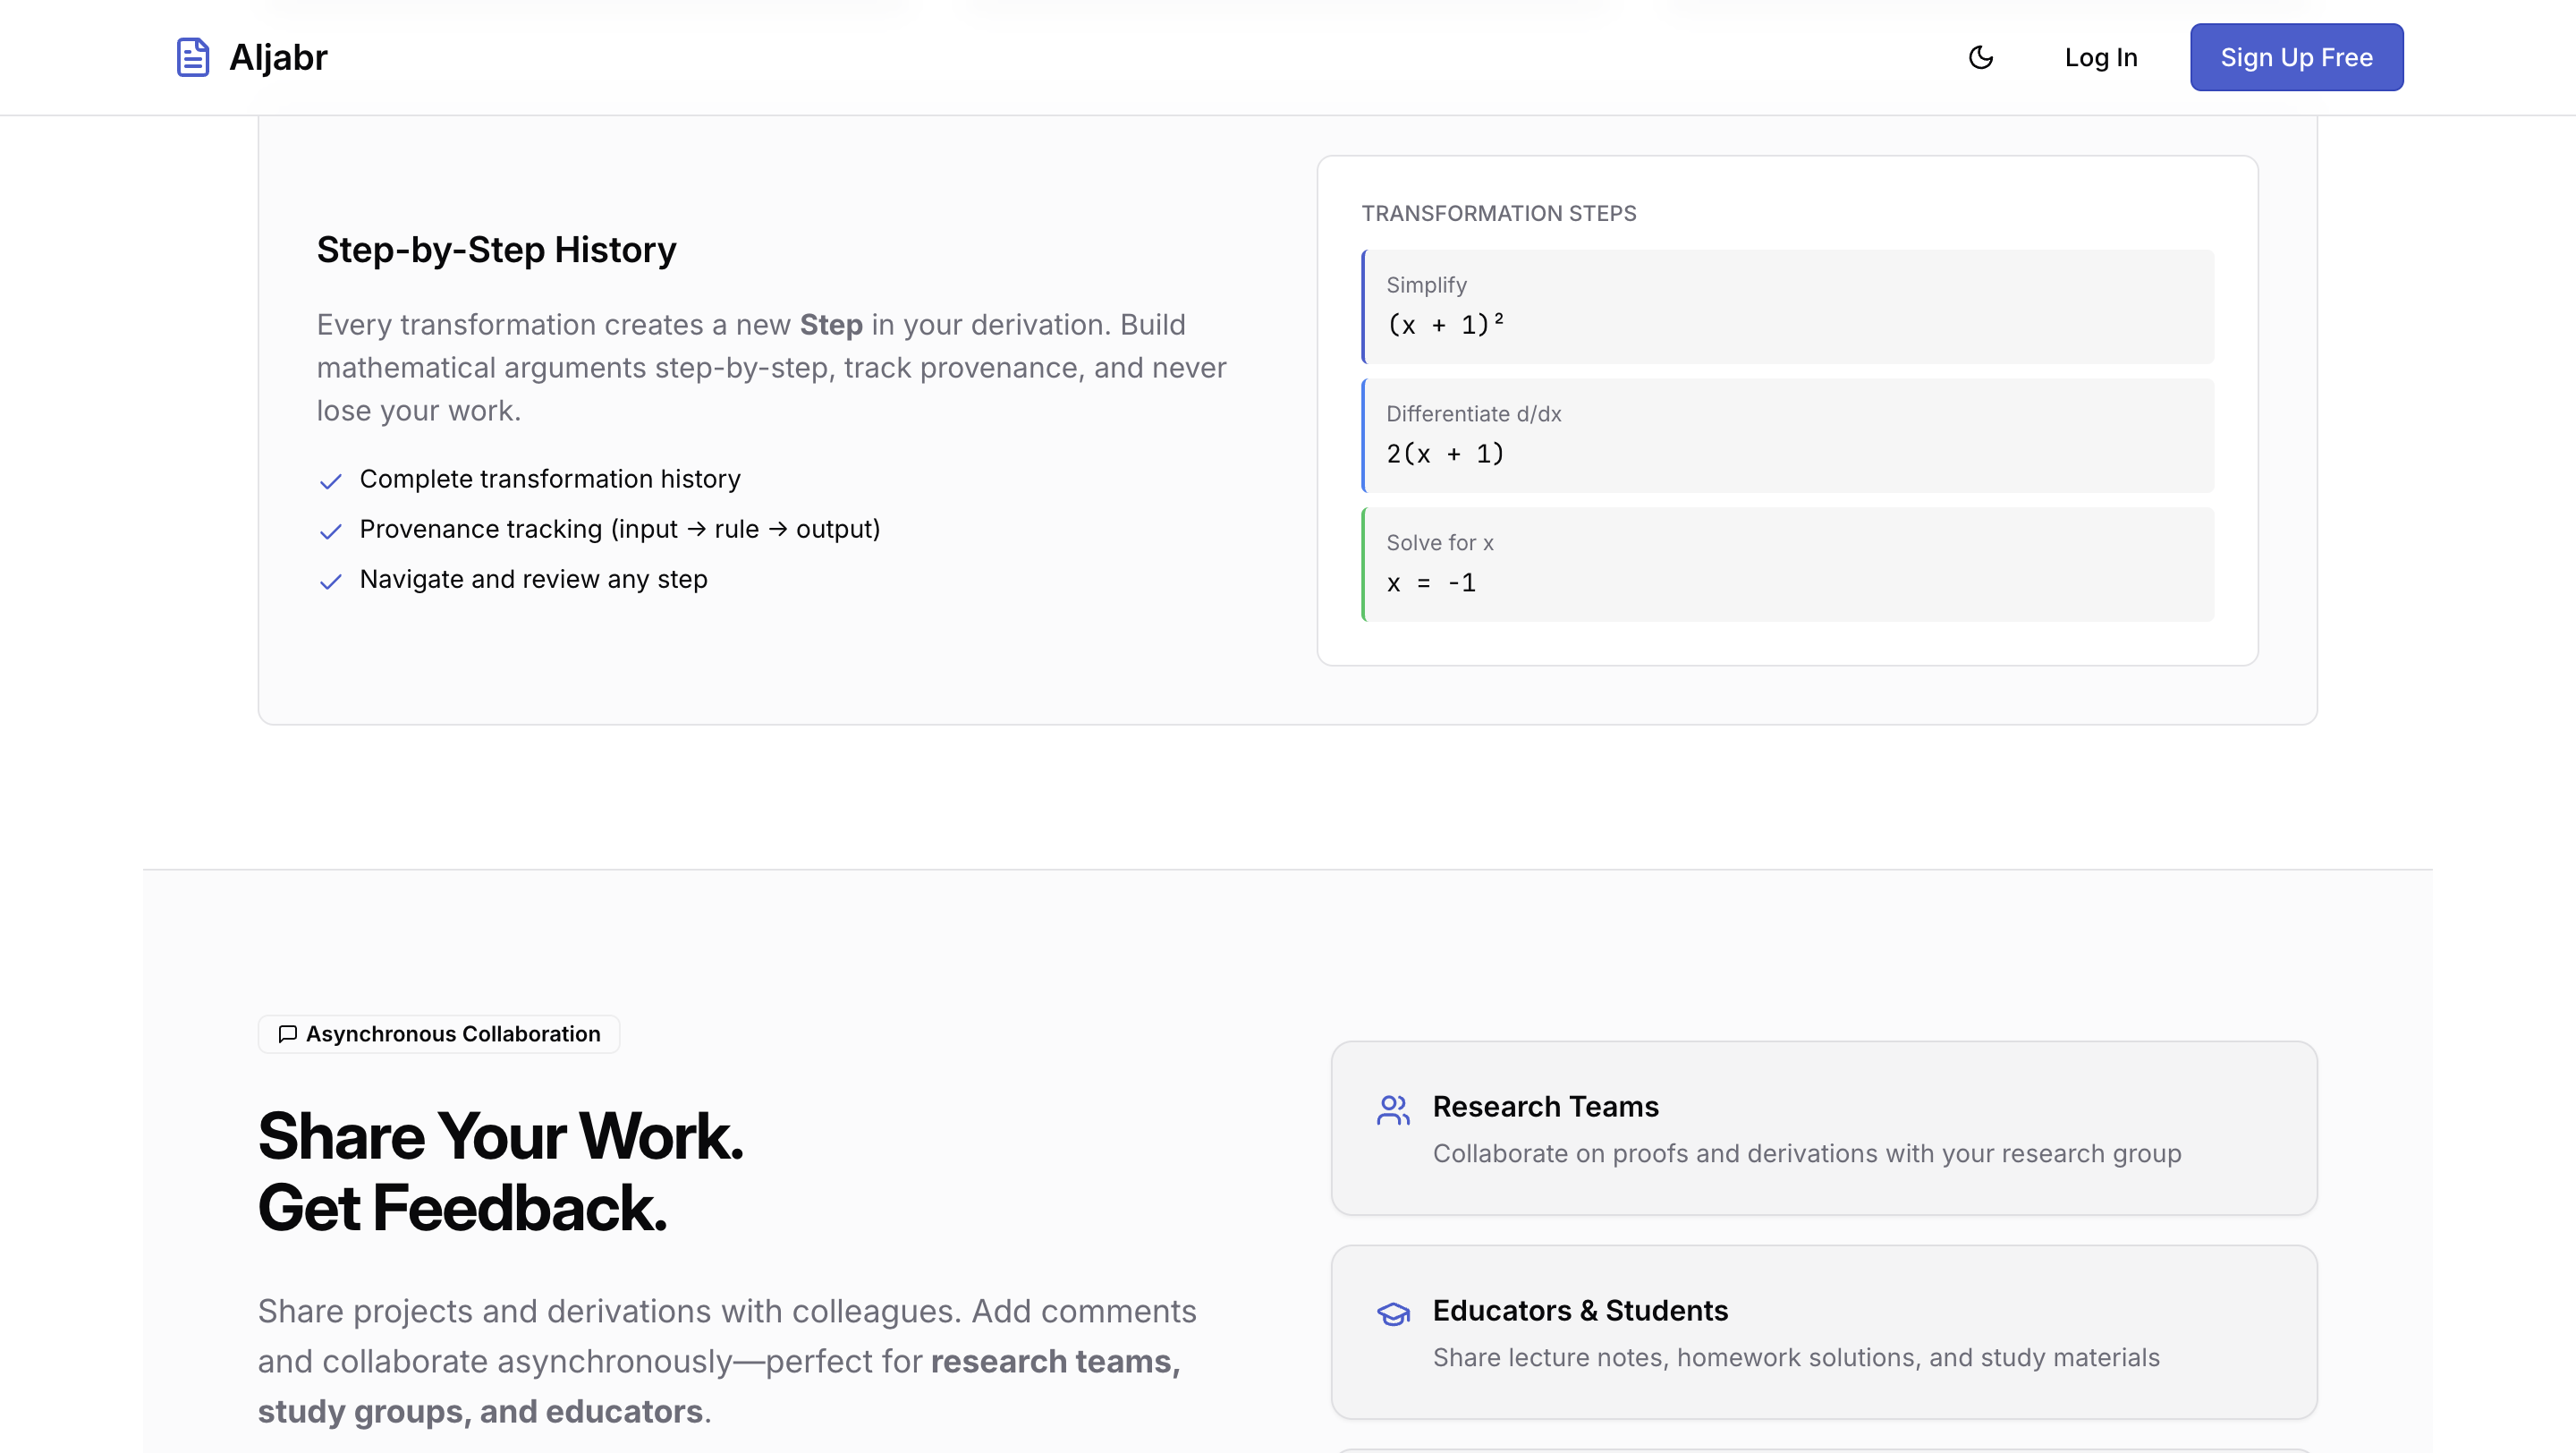This screenshot has width=2576, height=1453.
Task: Click the Collaborate on proofs description text
Action: 1806,1153
